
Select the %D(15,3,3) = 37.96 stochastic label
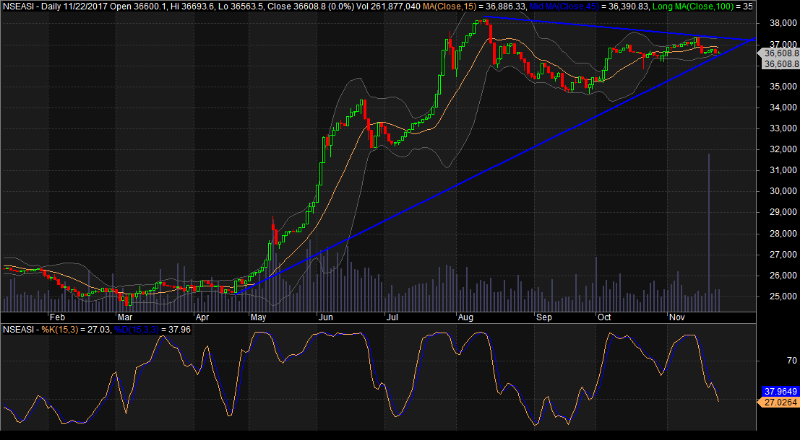(153, 330)
